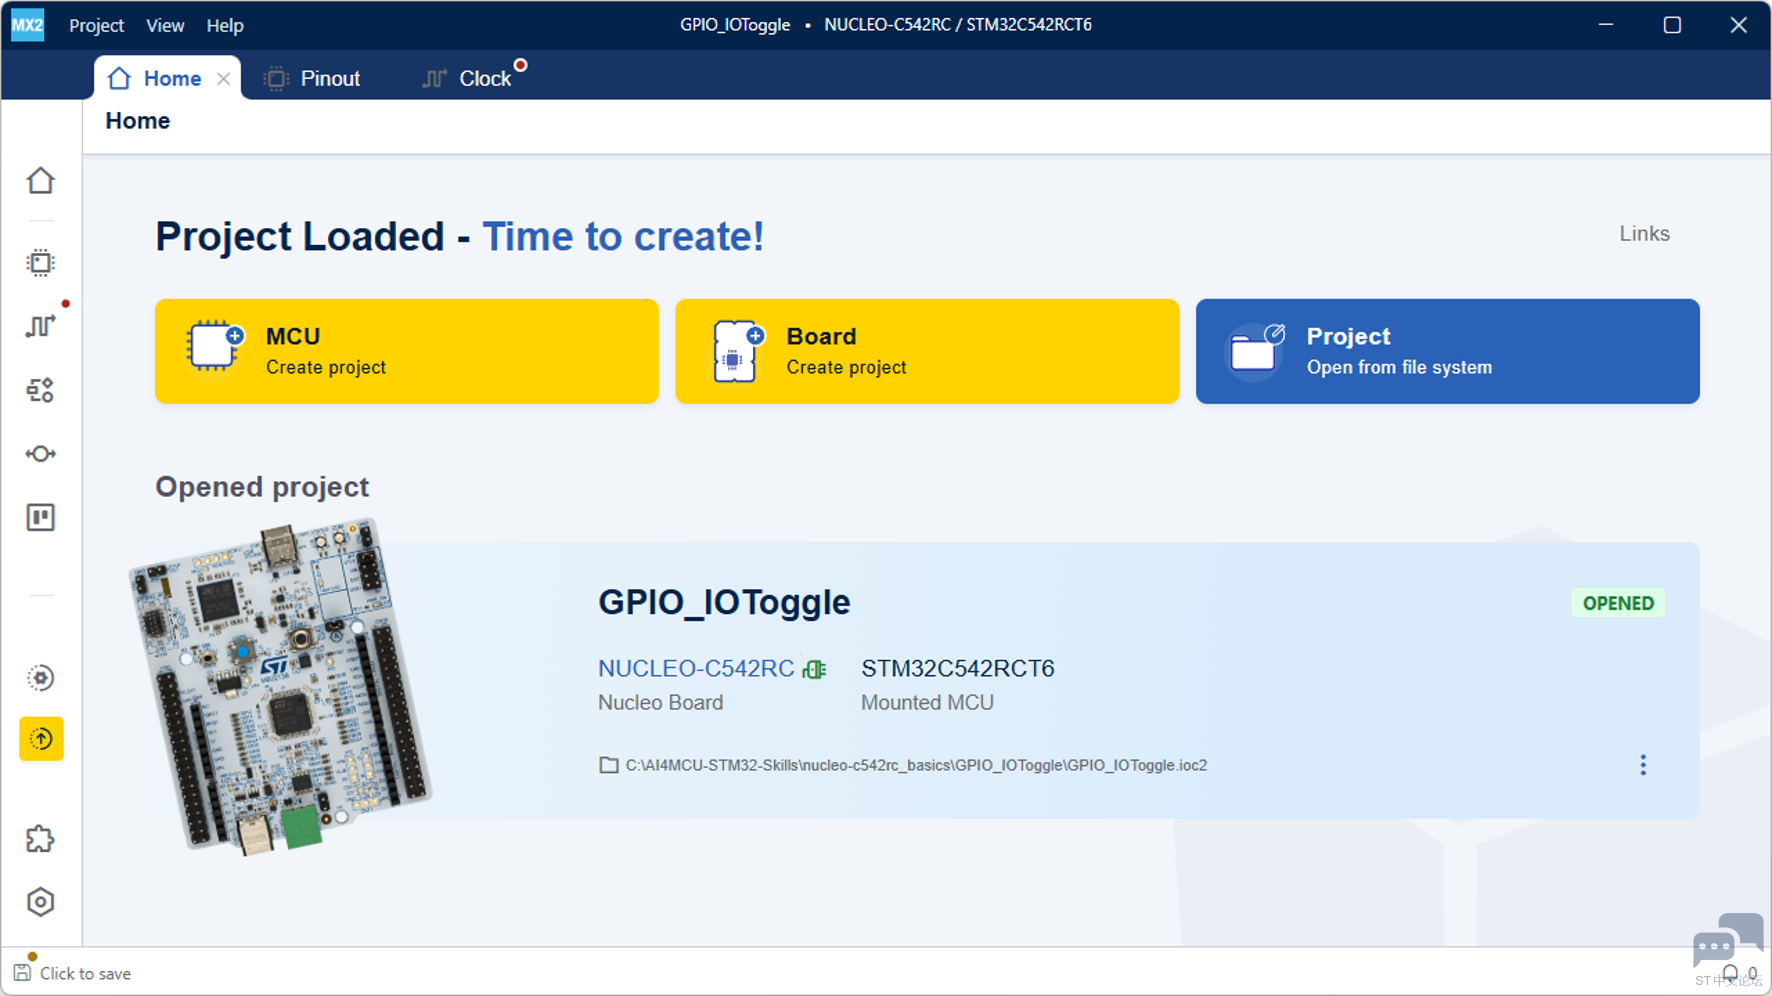Click the green board icon next to NUCLEO-C542RC

coord(815,669)
